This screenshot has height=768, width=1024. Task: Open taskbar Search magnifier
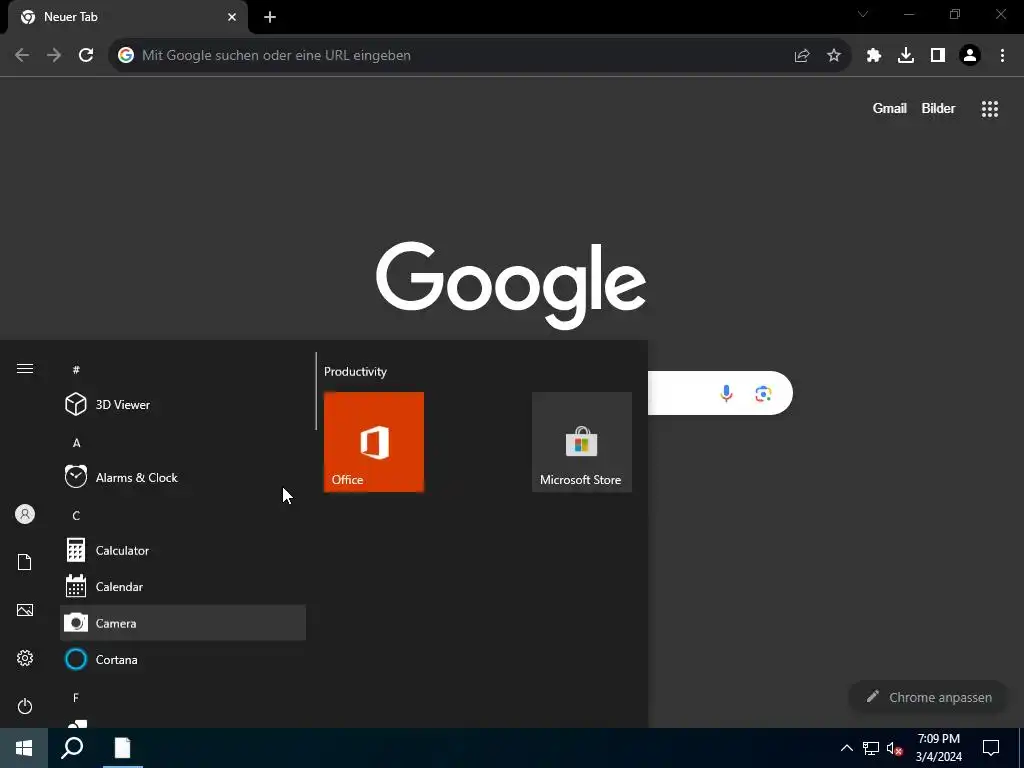coord(72,748)
